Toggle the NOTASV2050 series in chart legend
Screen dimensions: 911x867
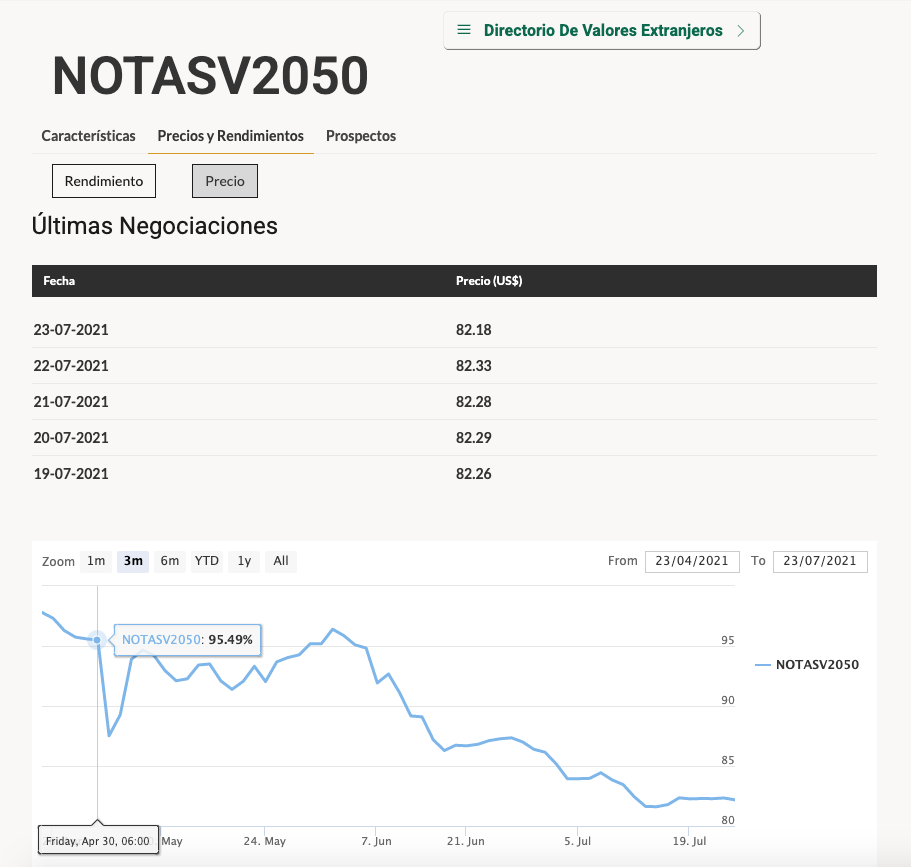pos(817,664)
